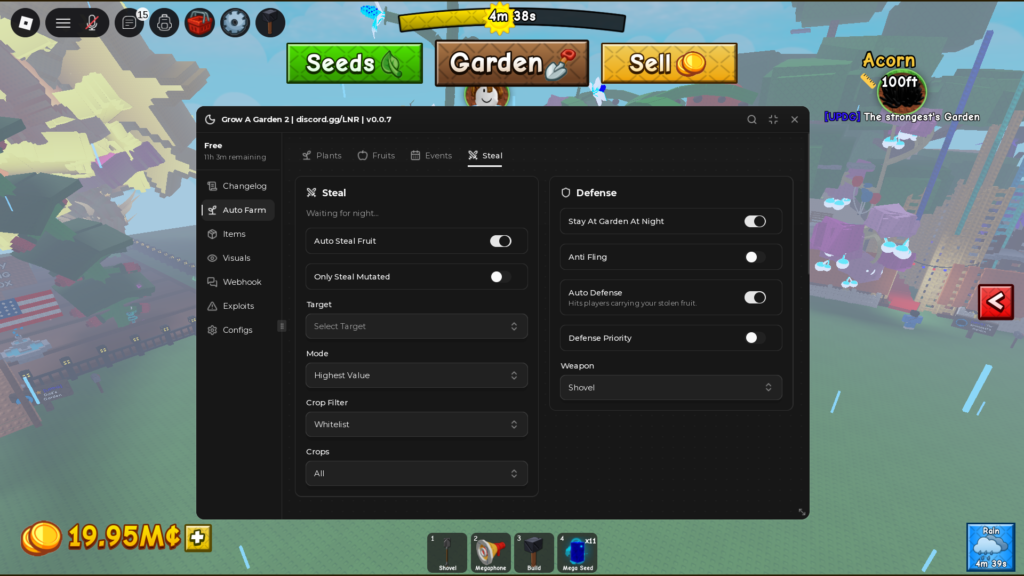
Task: Click the yellow Sell button
Action: (669, 63)
